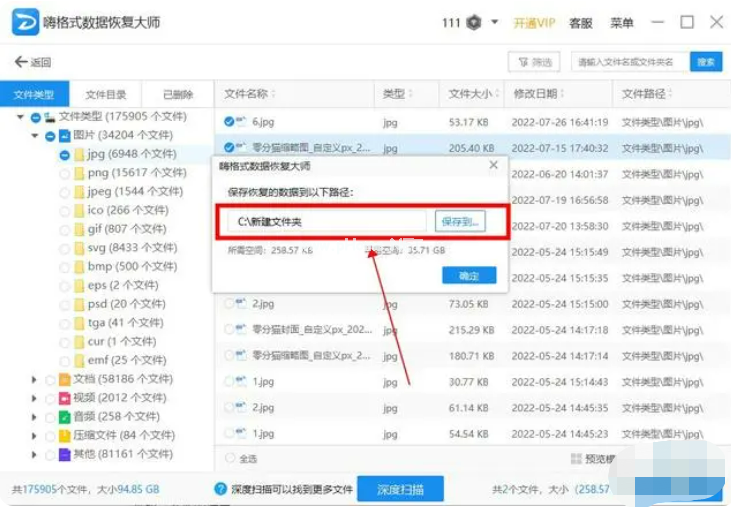The width and height of the screenshot is (731, 507).
Task: Check the gif folder checkbox
Action: coord(65,230)
